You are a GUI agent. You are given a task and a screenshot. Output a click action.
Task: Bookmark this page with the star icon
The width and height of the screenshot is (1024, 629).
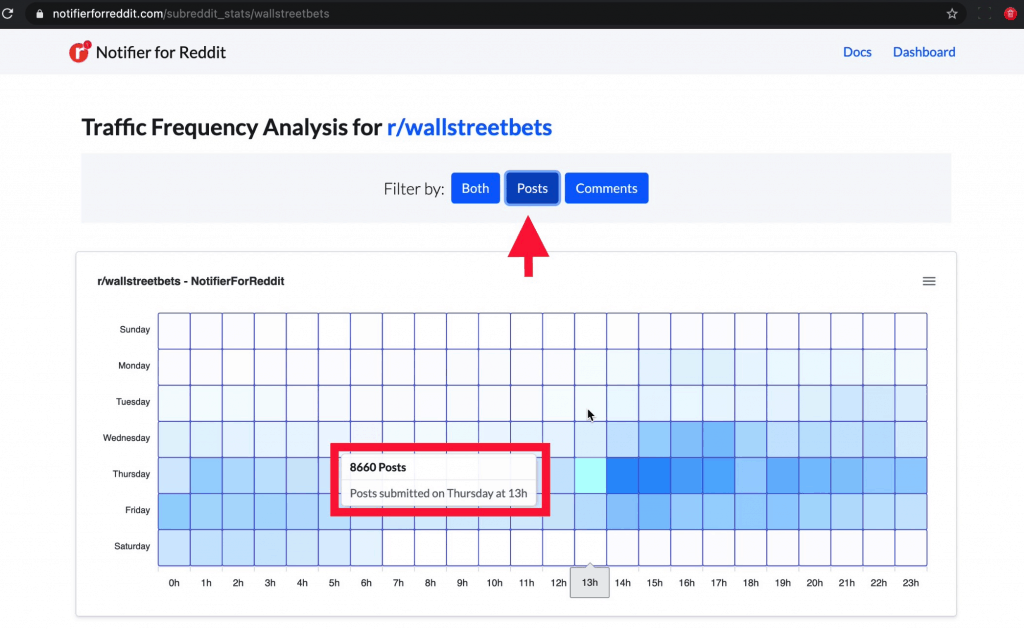(952, 14)
